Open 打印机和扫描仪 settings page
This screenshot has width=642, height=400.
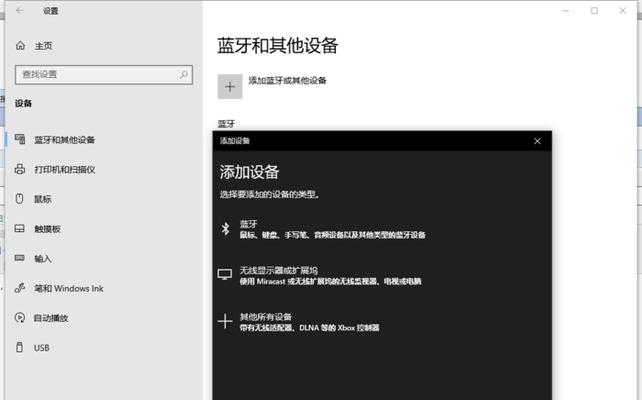(65, 169)
